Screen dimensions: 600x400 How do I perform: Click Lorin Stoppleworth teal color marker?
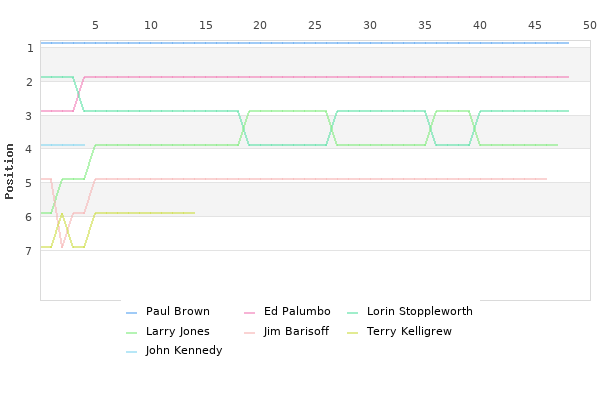pos(352,313)
